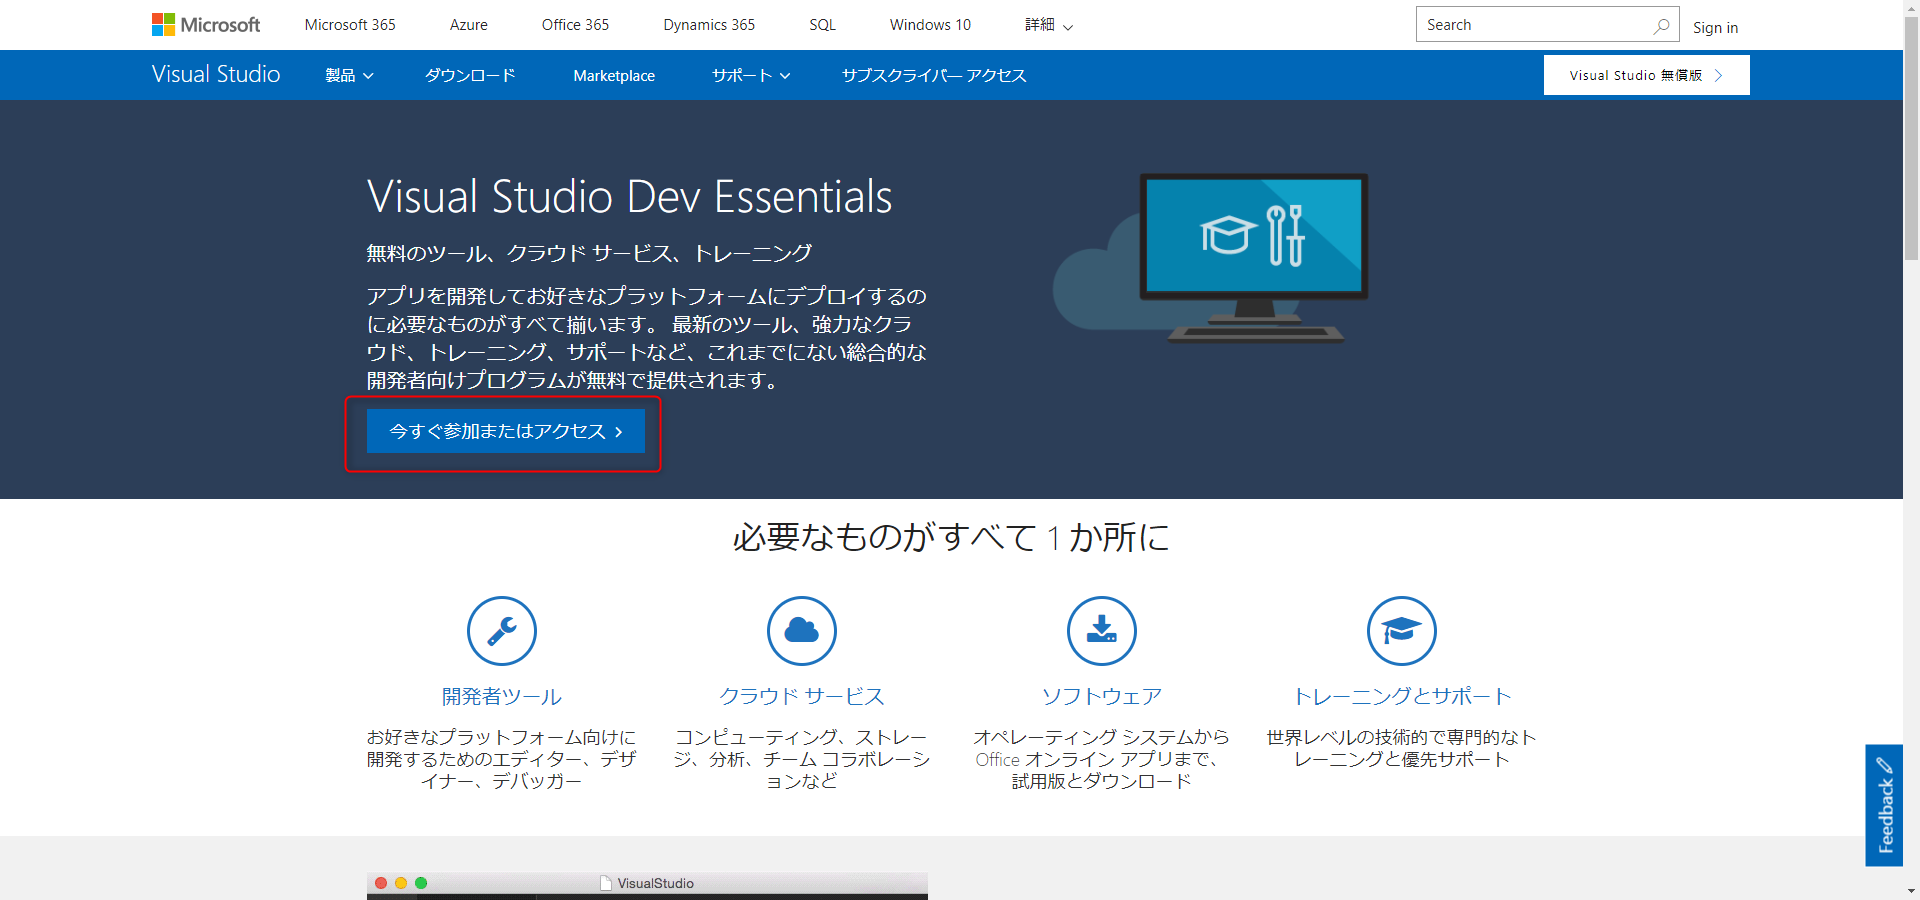
Task: Click Visual Studio Dev Essentials heading
Action: coord(629,197)
